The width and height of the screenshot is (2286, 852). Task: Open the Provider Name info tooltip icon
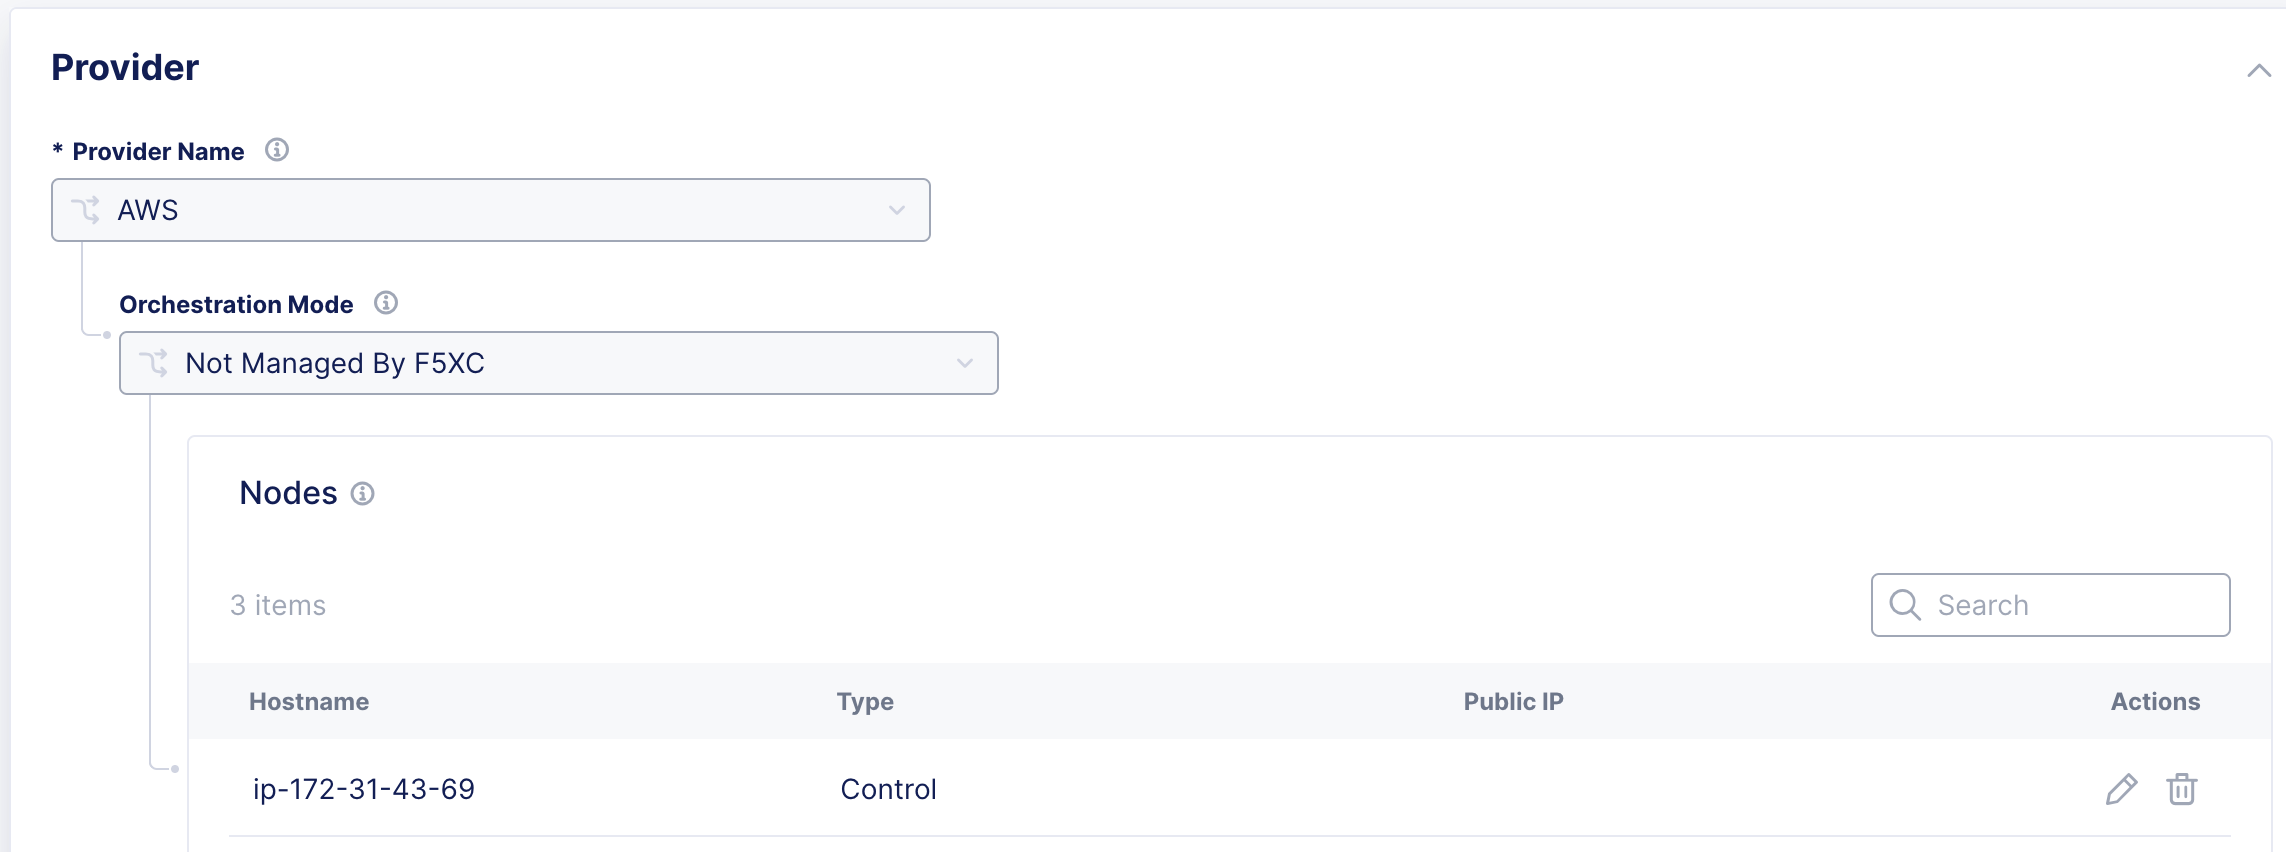277,150
